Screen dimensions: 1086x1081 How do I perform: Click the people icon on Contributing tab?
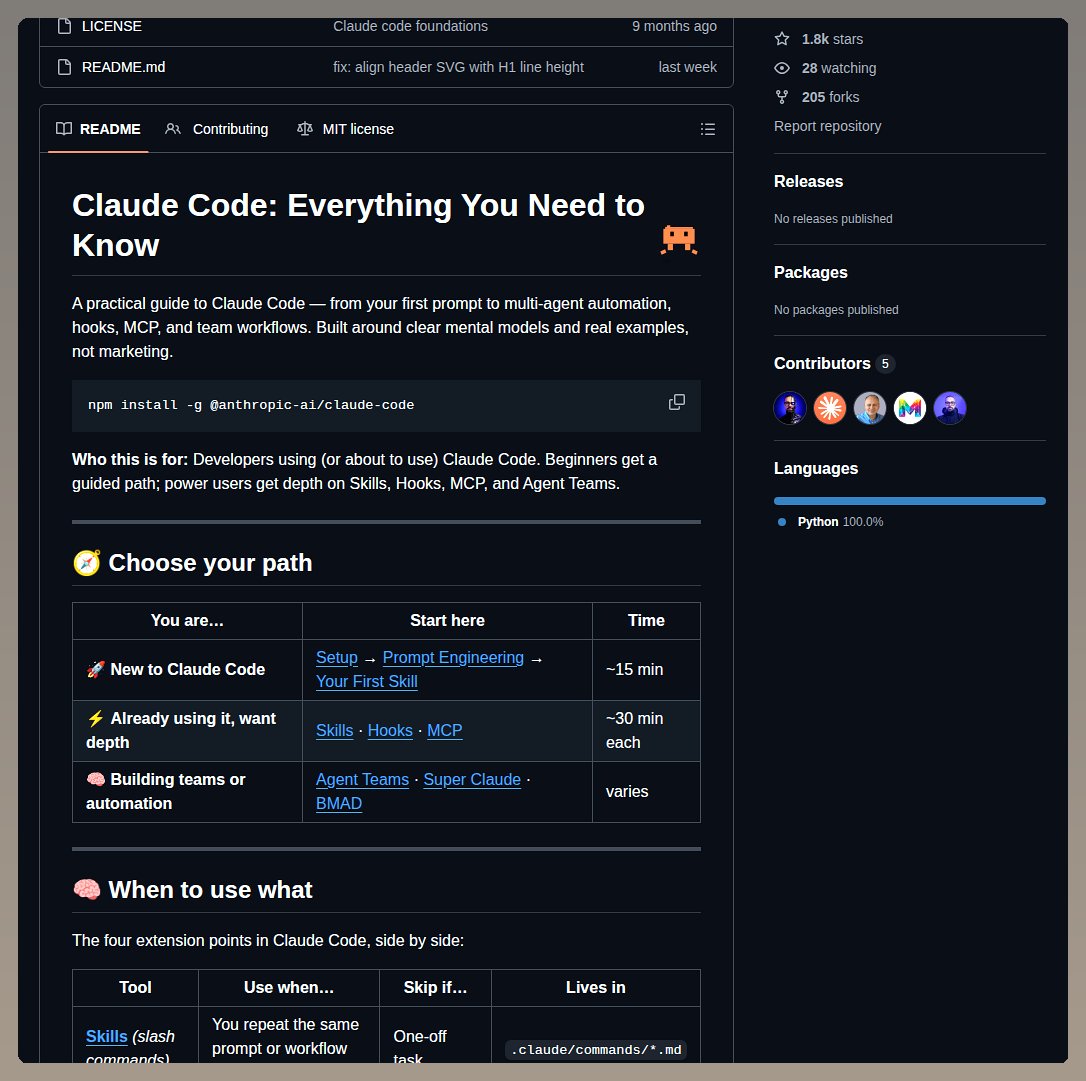[x=173, y=129]
